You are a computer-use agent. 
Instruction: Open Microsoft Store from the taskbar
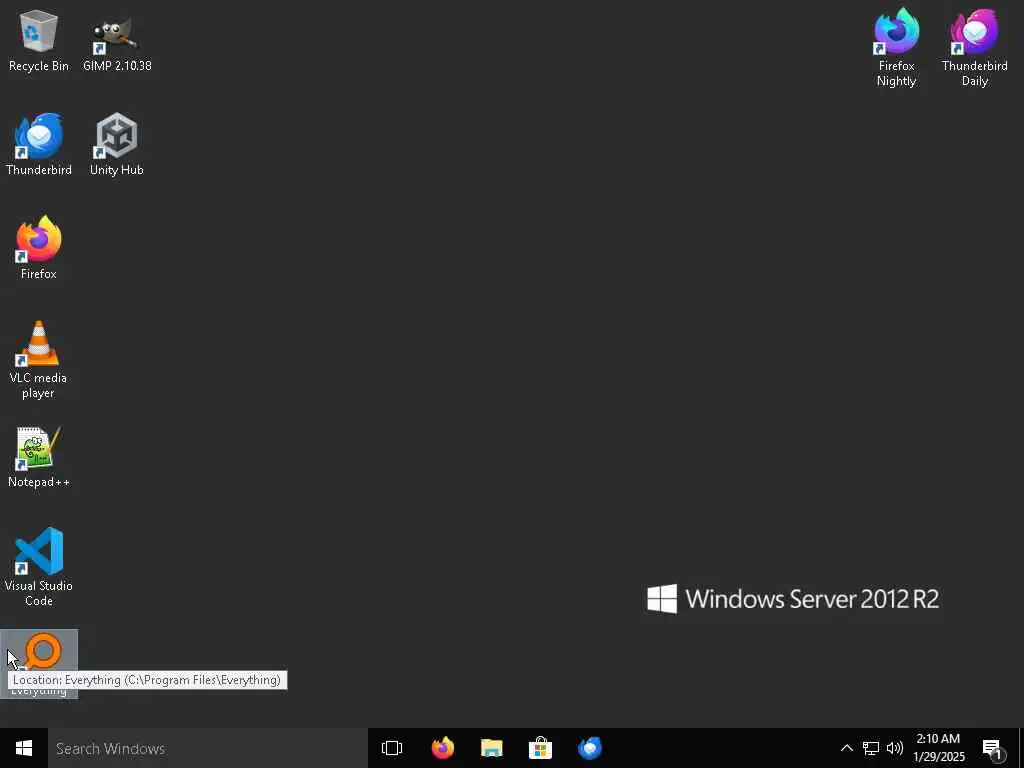(540, 748)
